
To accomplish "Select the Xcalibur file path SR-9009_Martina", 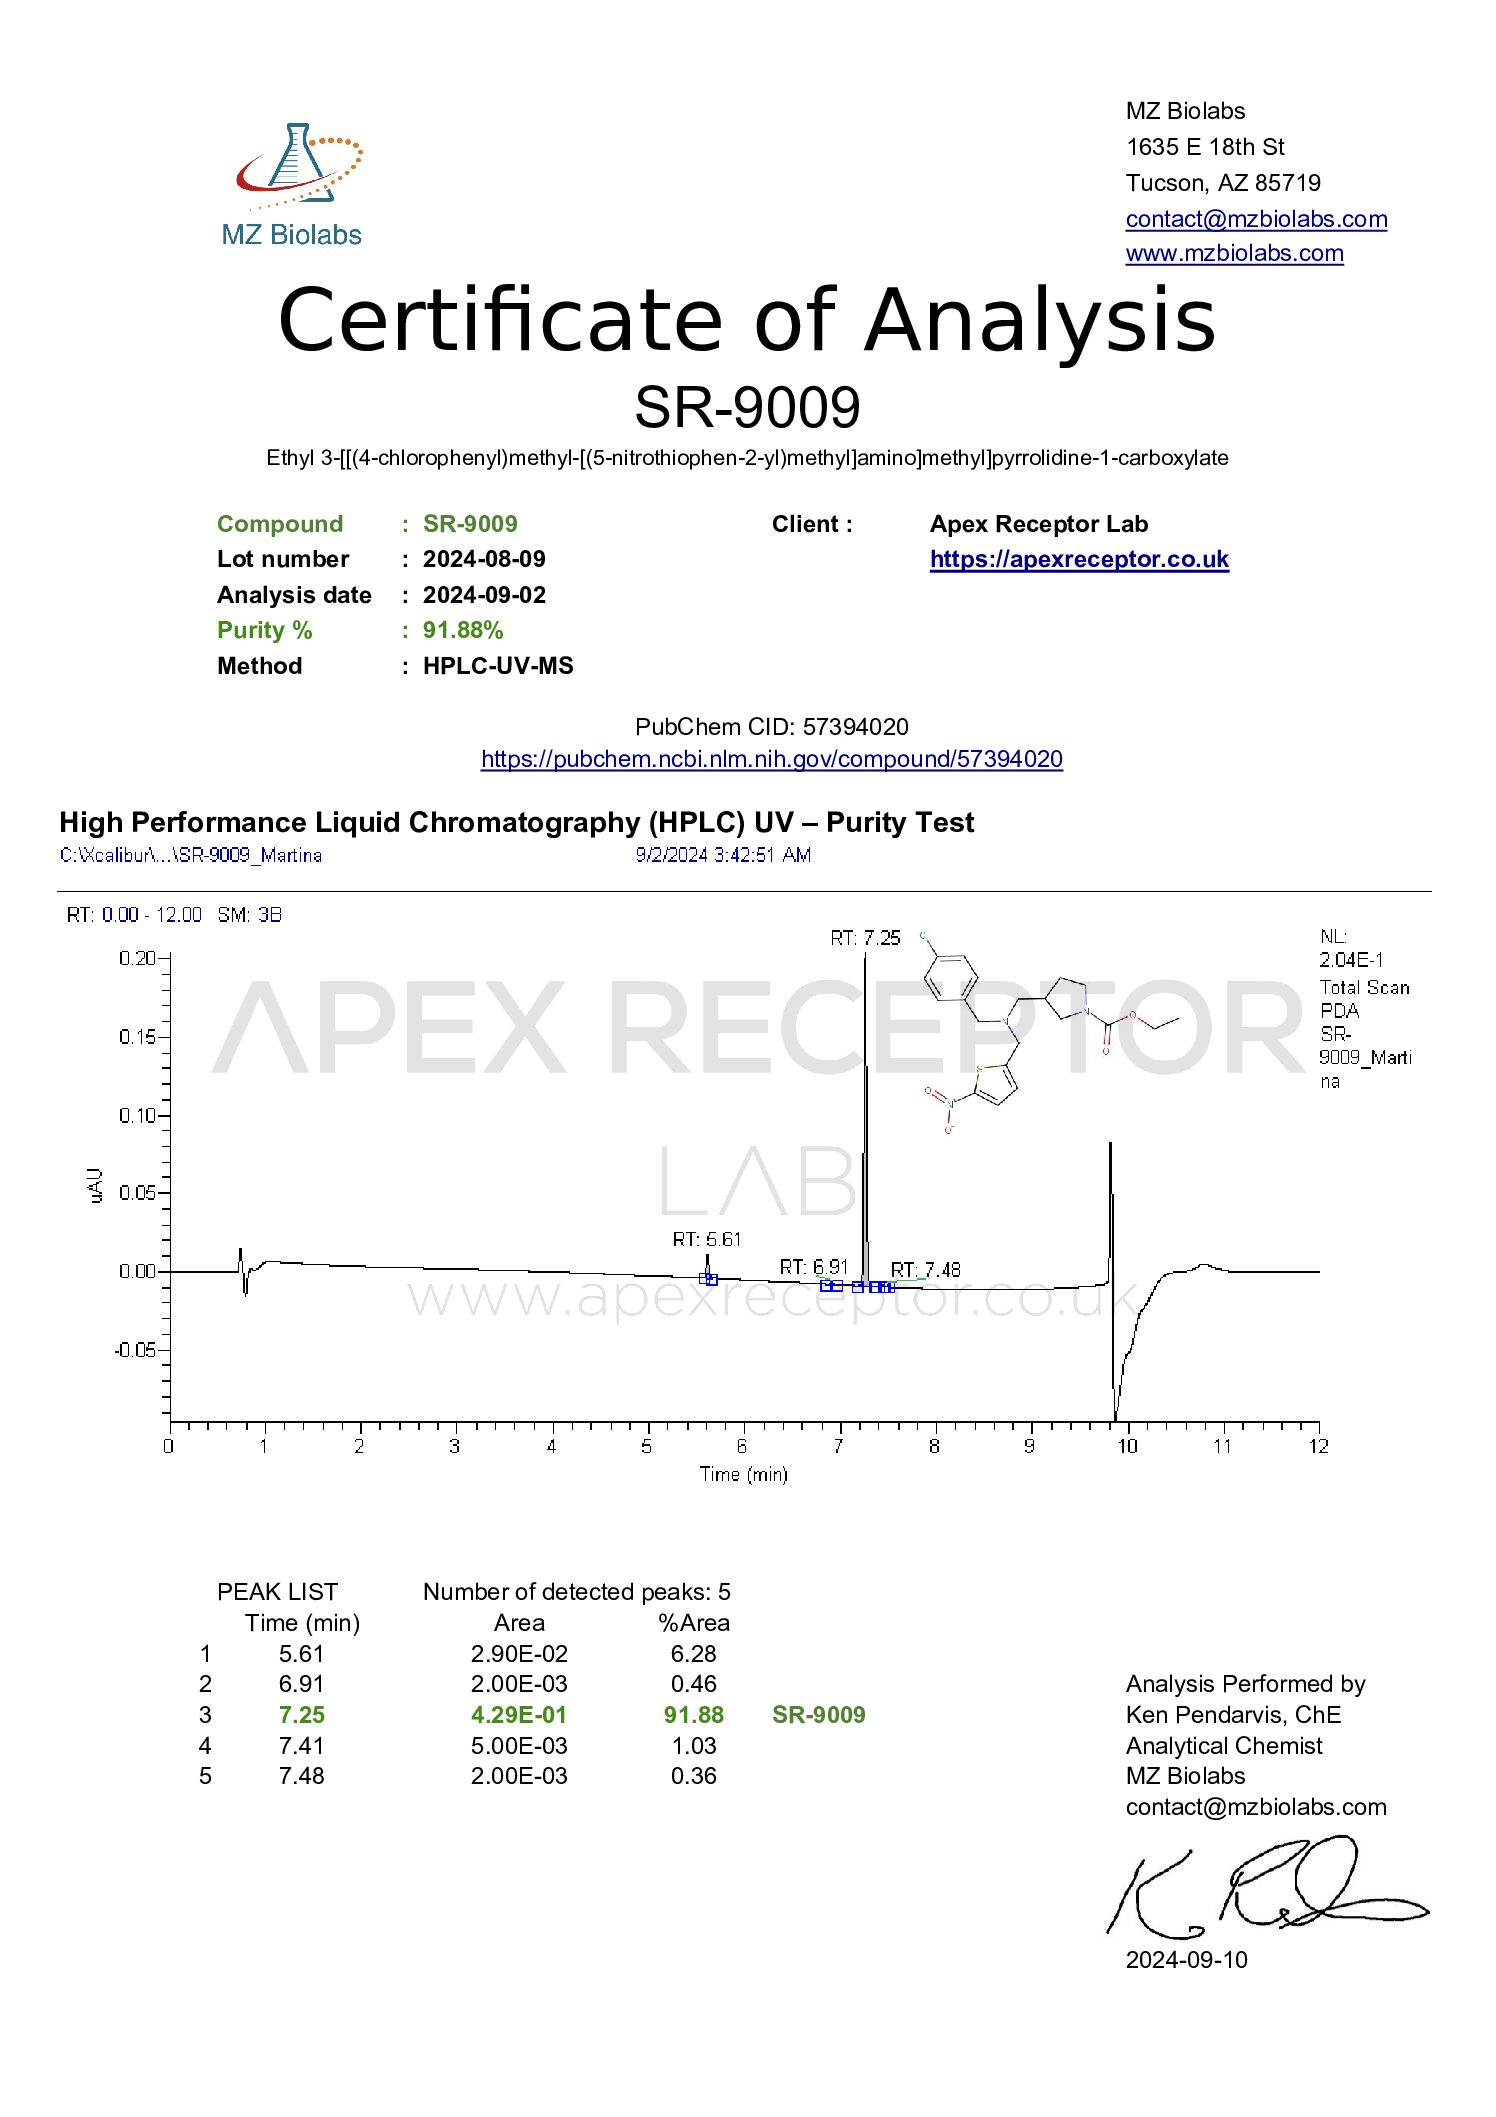I will tap(191, 855).
